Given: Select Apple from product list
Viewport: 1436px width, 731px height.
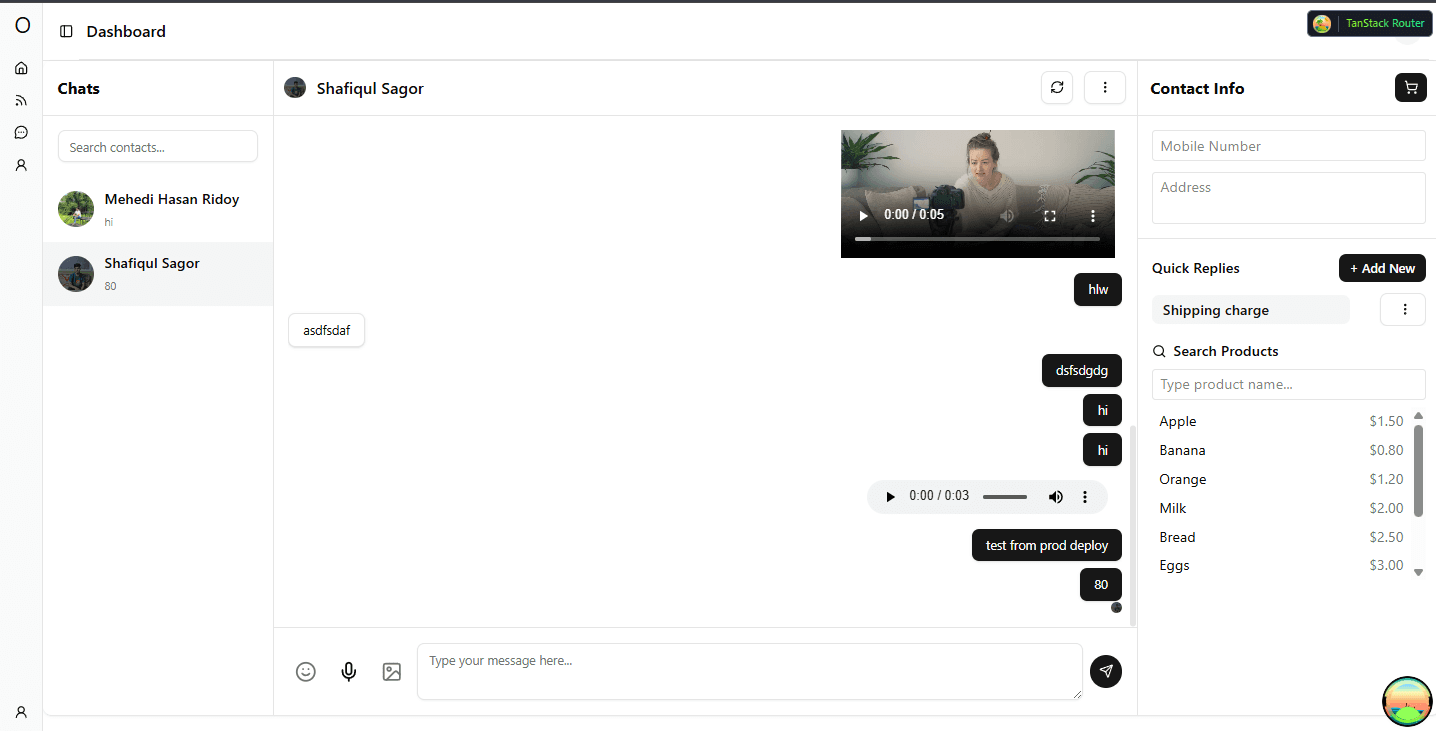Looking at the screenshot, I should (x=1281, y=421).
